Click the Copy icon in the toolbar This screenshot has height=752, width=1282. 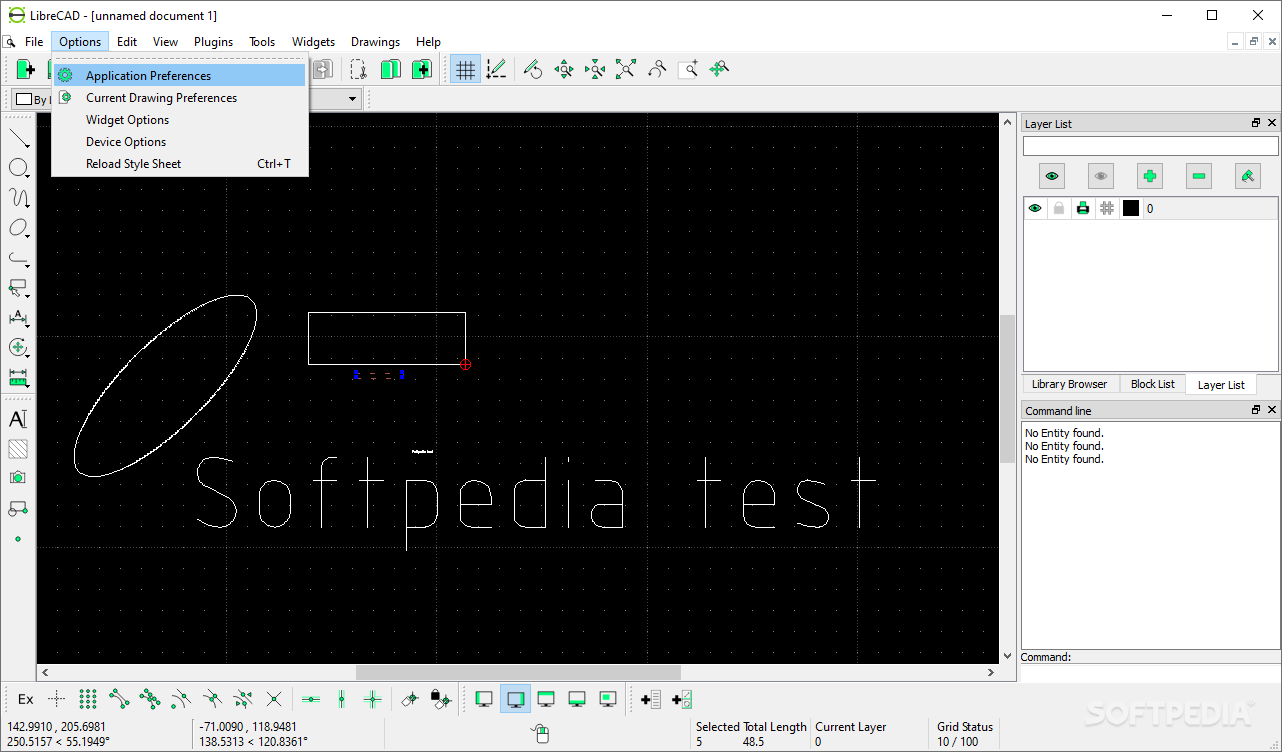point(390,69)
